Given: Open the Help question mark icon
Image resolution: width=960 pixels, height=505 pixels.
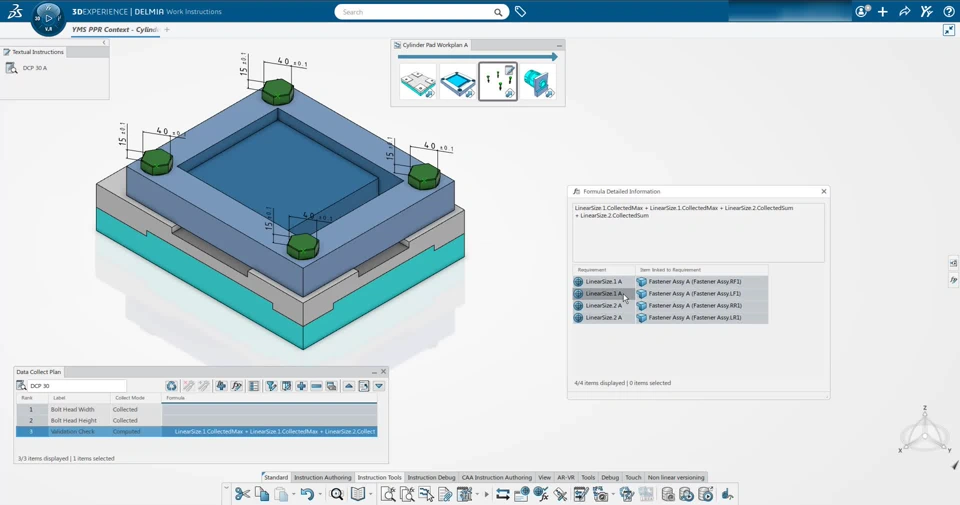Looking at the screenshot, I should coord(948,12).
